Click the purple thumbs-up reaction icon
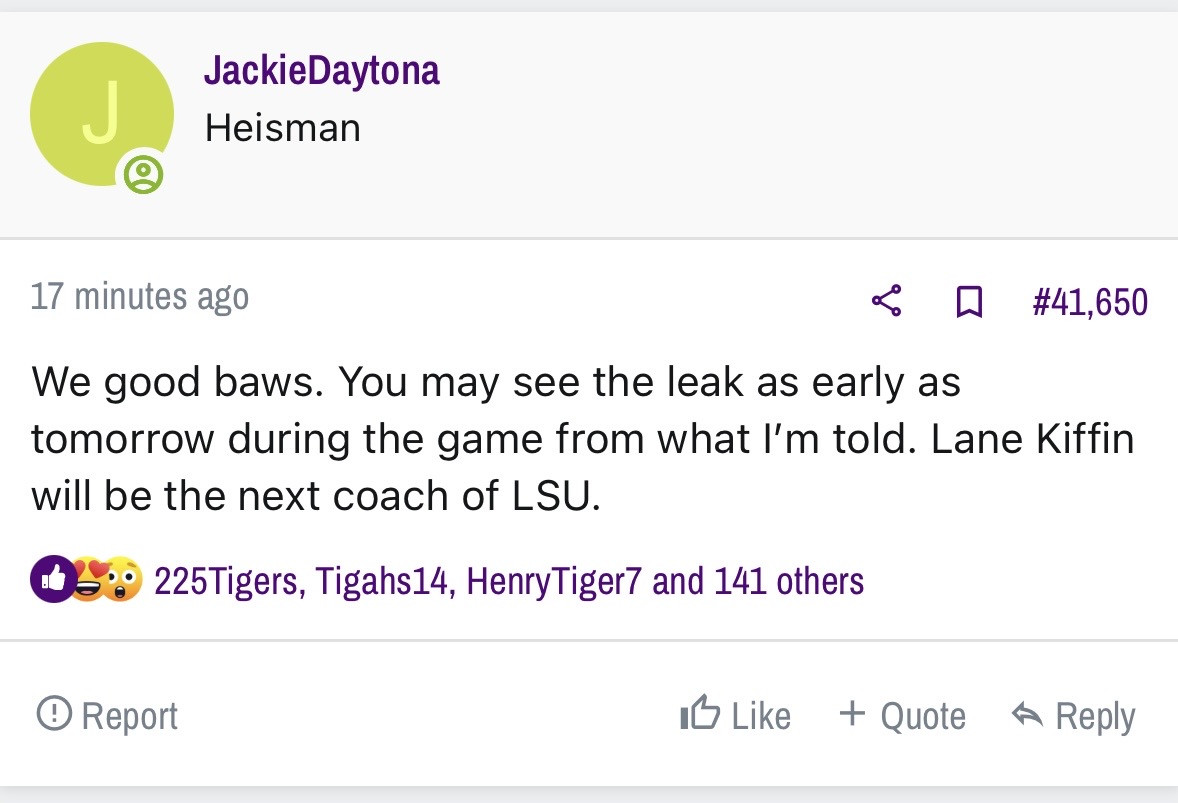This screenshot has height=803, width=1178. (x=51, y=579)
